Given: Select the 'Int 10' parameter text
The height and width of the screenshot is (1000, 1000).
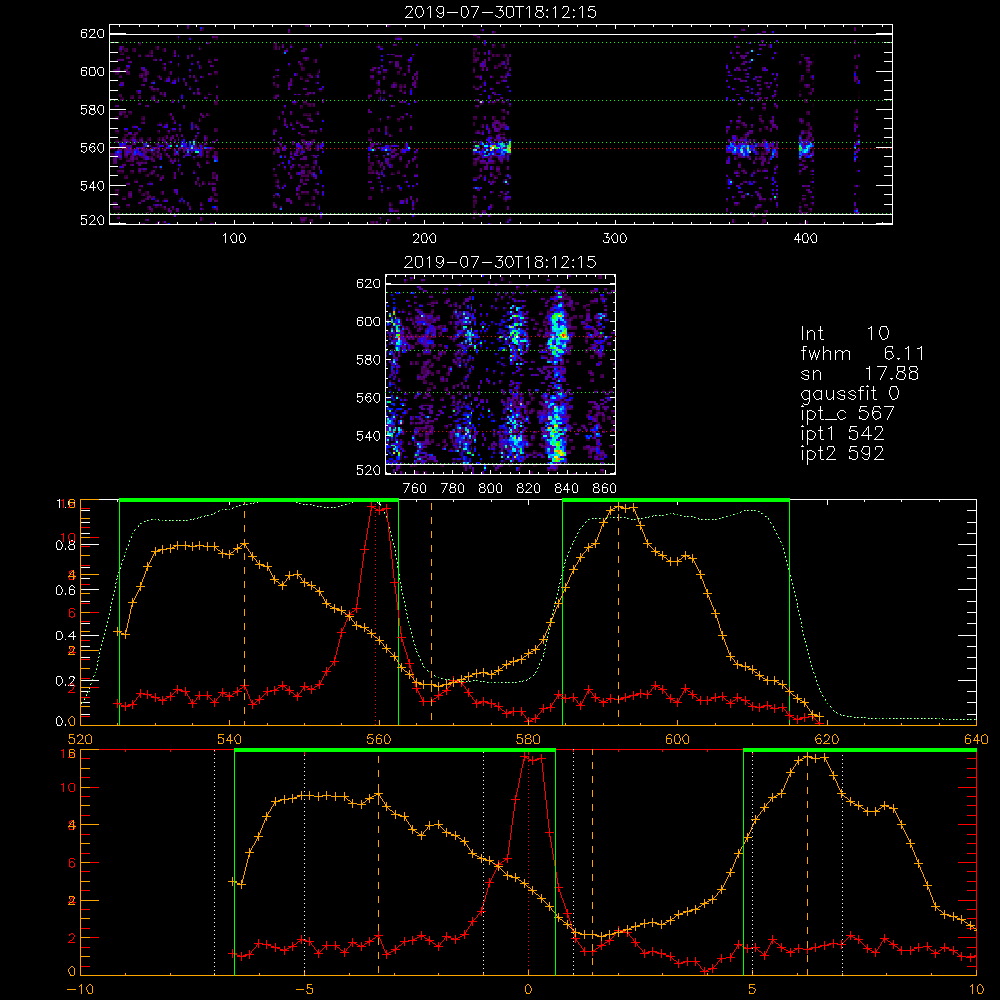Looking at the screenshot, I should pyautogui.click(x=845, y=334).
